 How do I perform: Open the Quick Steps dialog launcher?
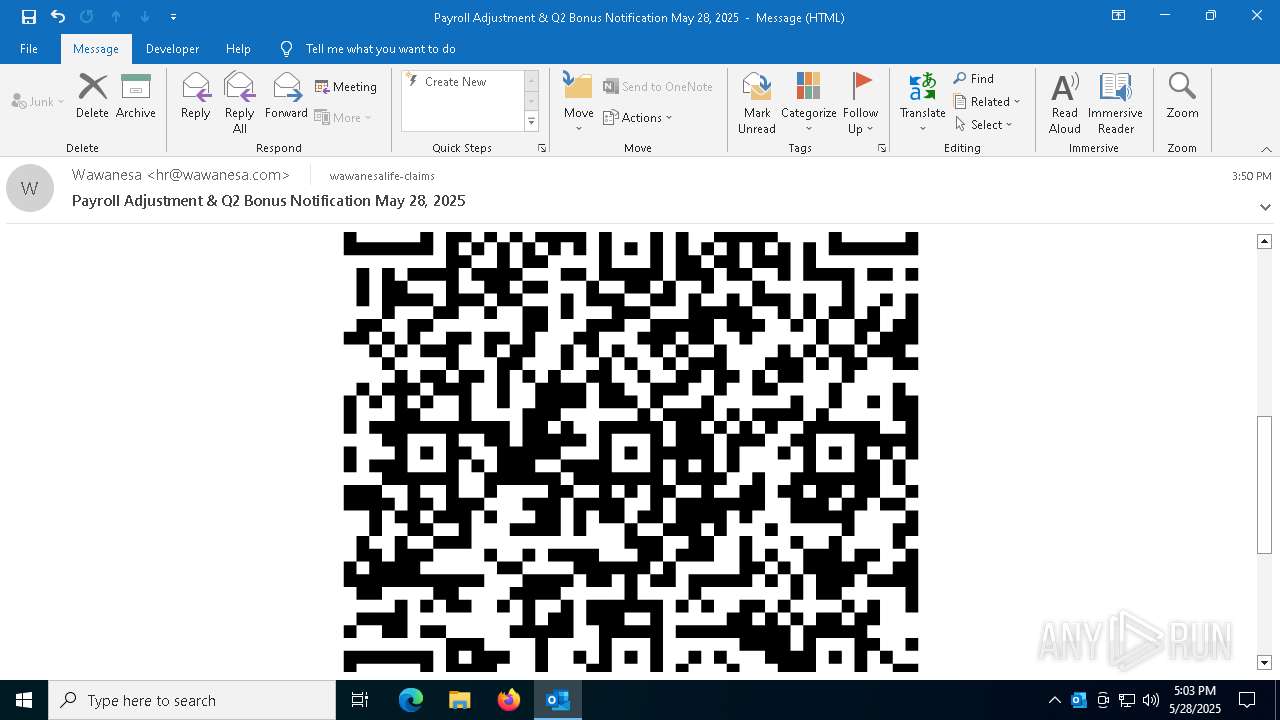(542, 148)
